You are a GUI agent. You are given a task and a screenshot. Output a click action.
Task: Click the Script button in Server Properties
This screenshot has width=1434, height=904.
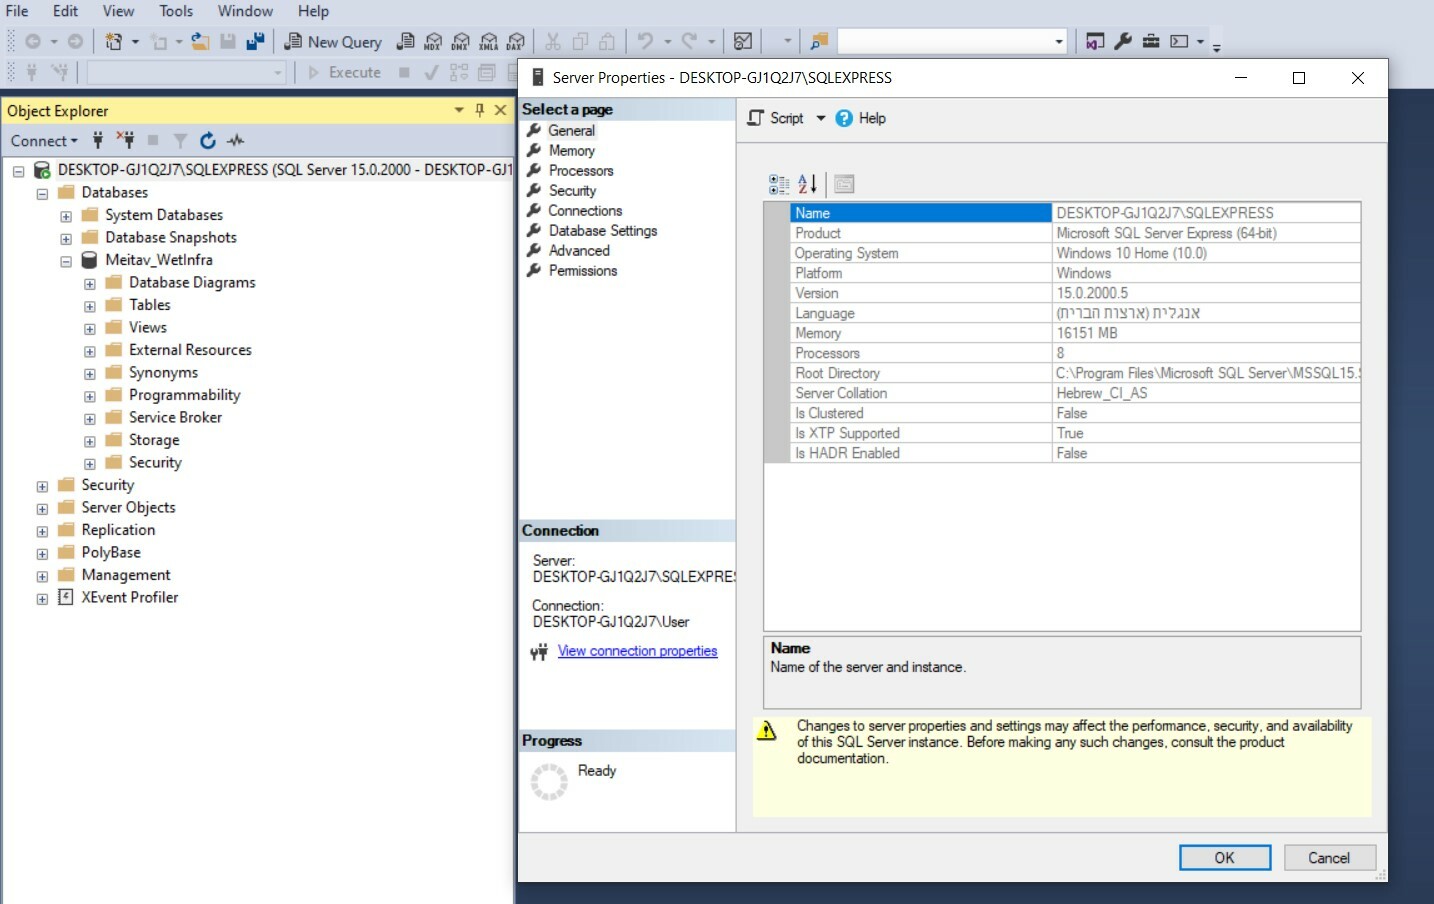click(776, 118)
